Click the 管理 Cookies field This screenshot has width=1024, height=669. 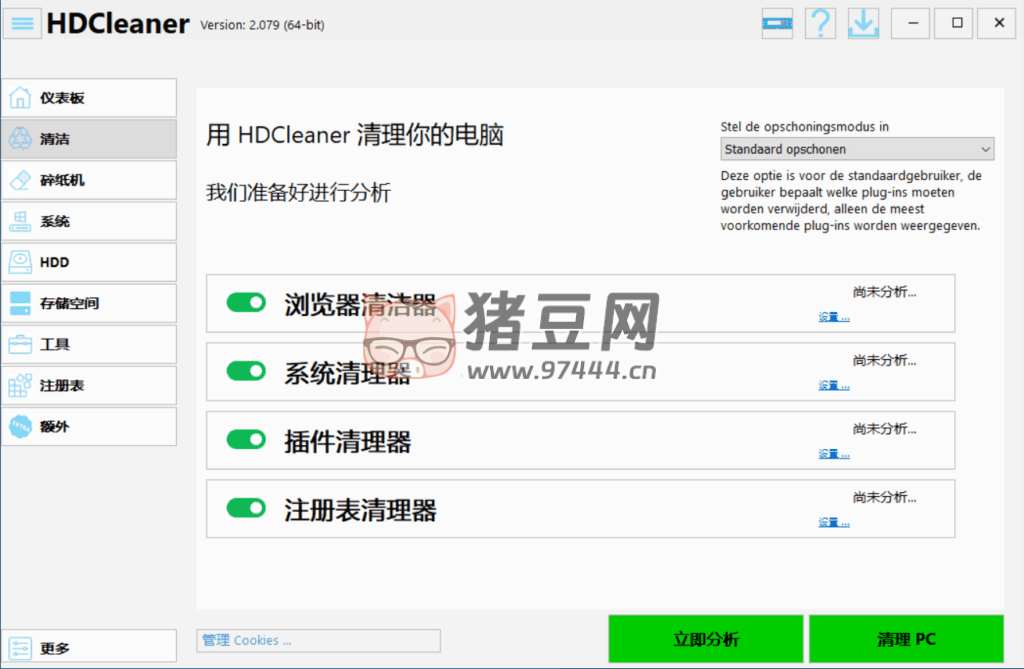[319, 640]
